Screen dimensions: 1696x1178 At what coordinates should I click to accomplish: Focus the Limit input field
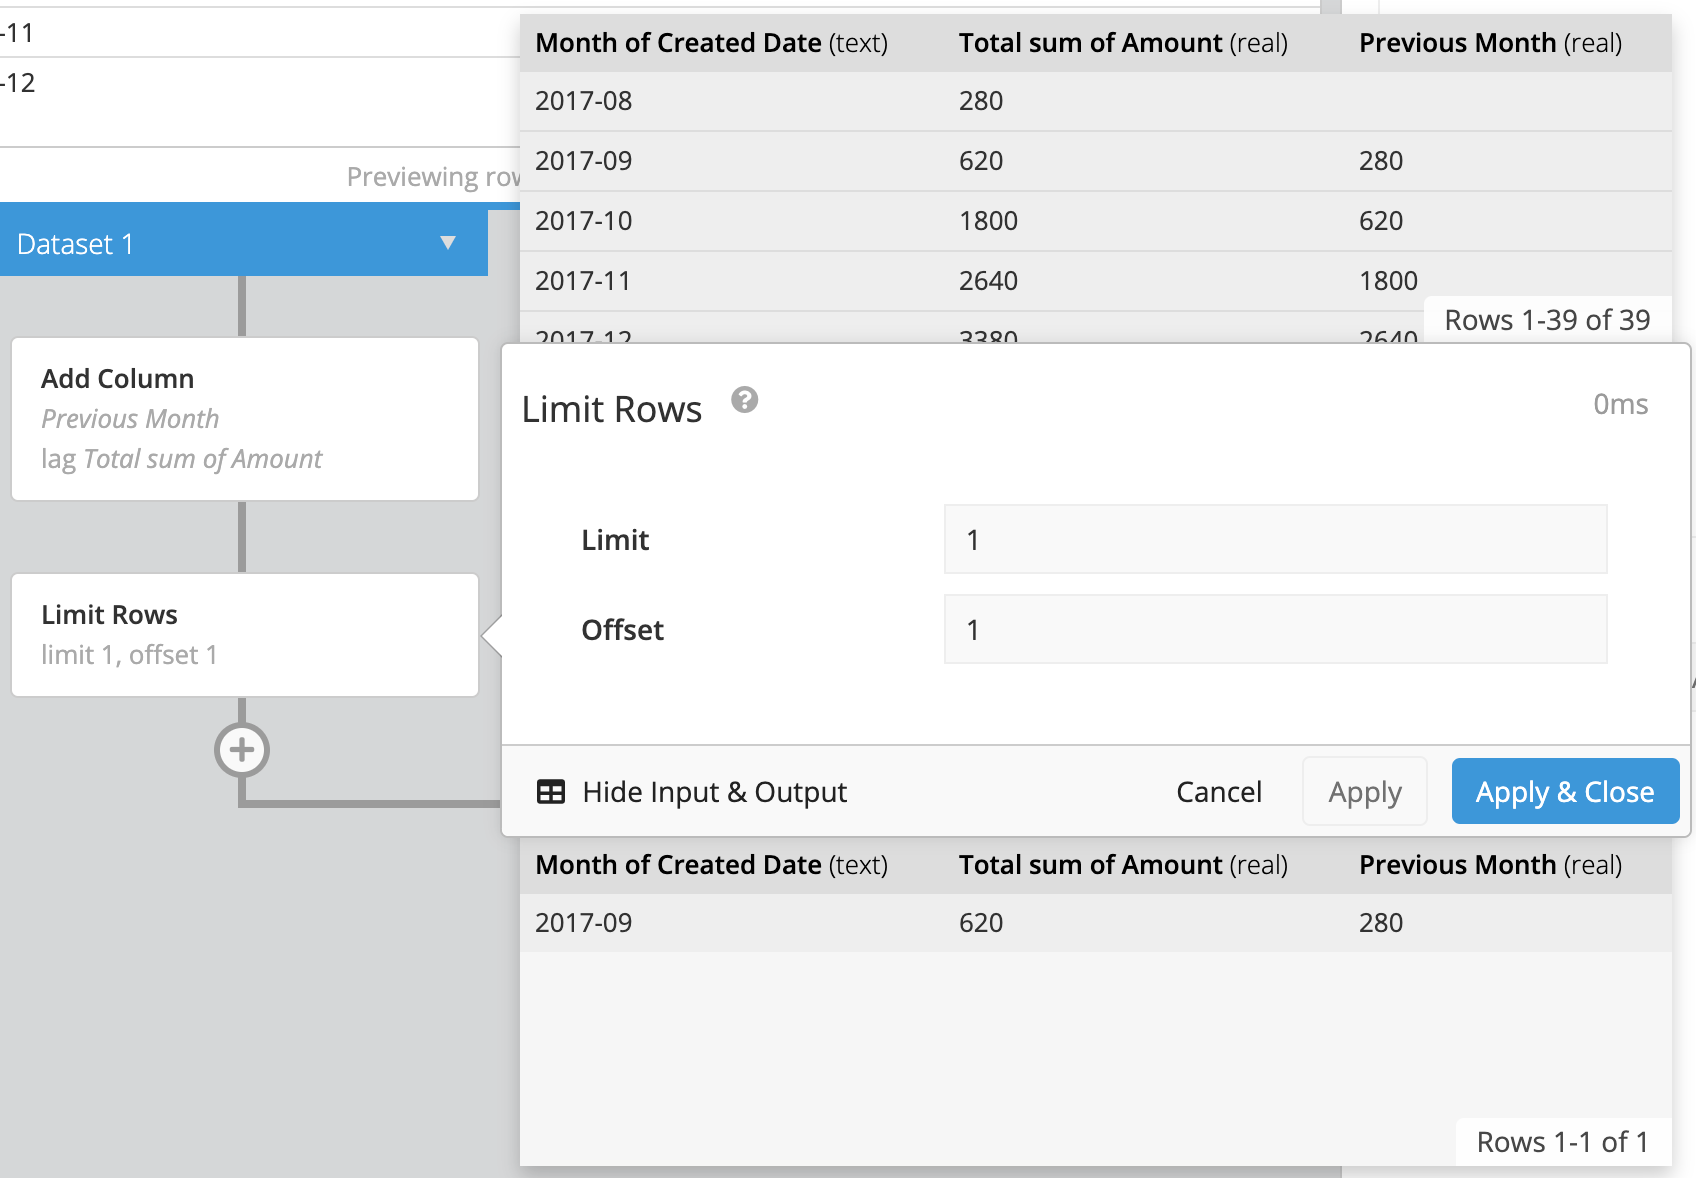pos(1275,539)
